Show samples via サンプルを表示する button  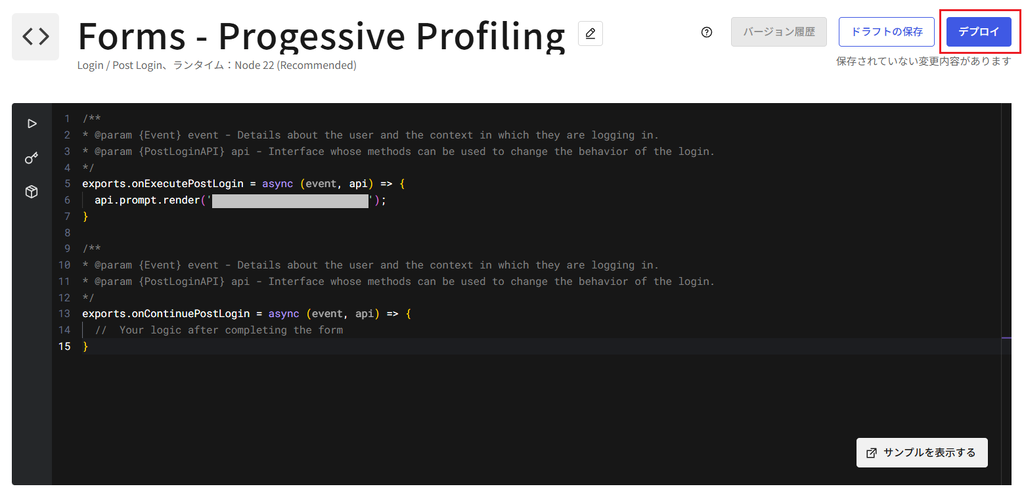point(921,453)
